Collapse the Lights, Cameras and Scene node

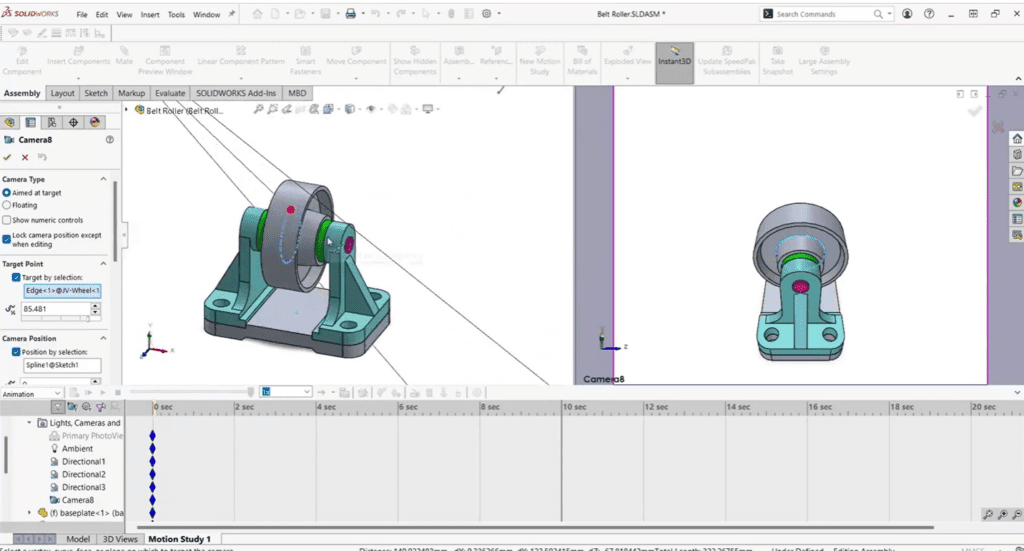pos(28,423)
